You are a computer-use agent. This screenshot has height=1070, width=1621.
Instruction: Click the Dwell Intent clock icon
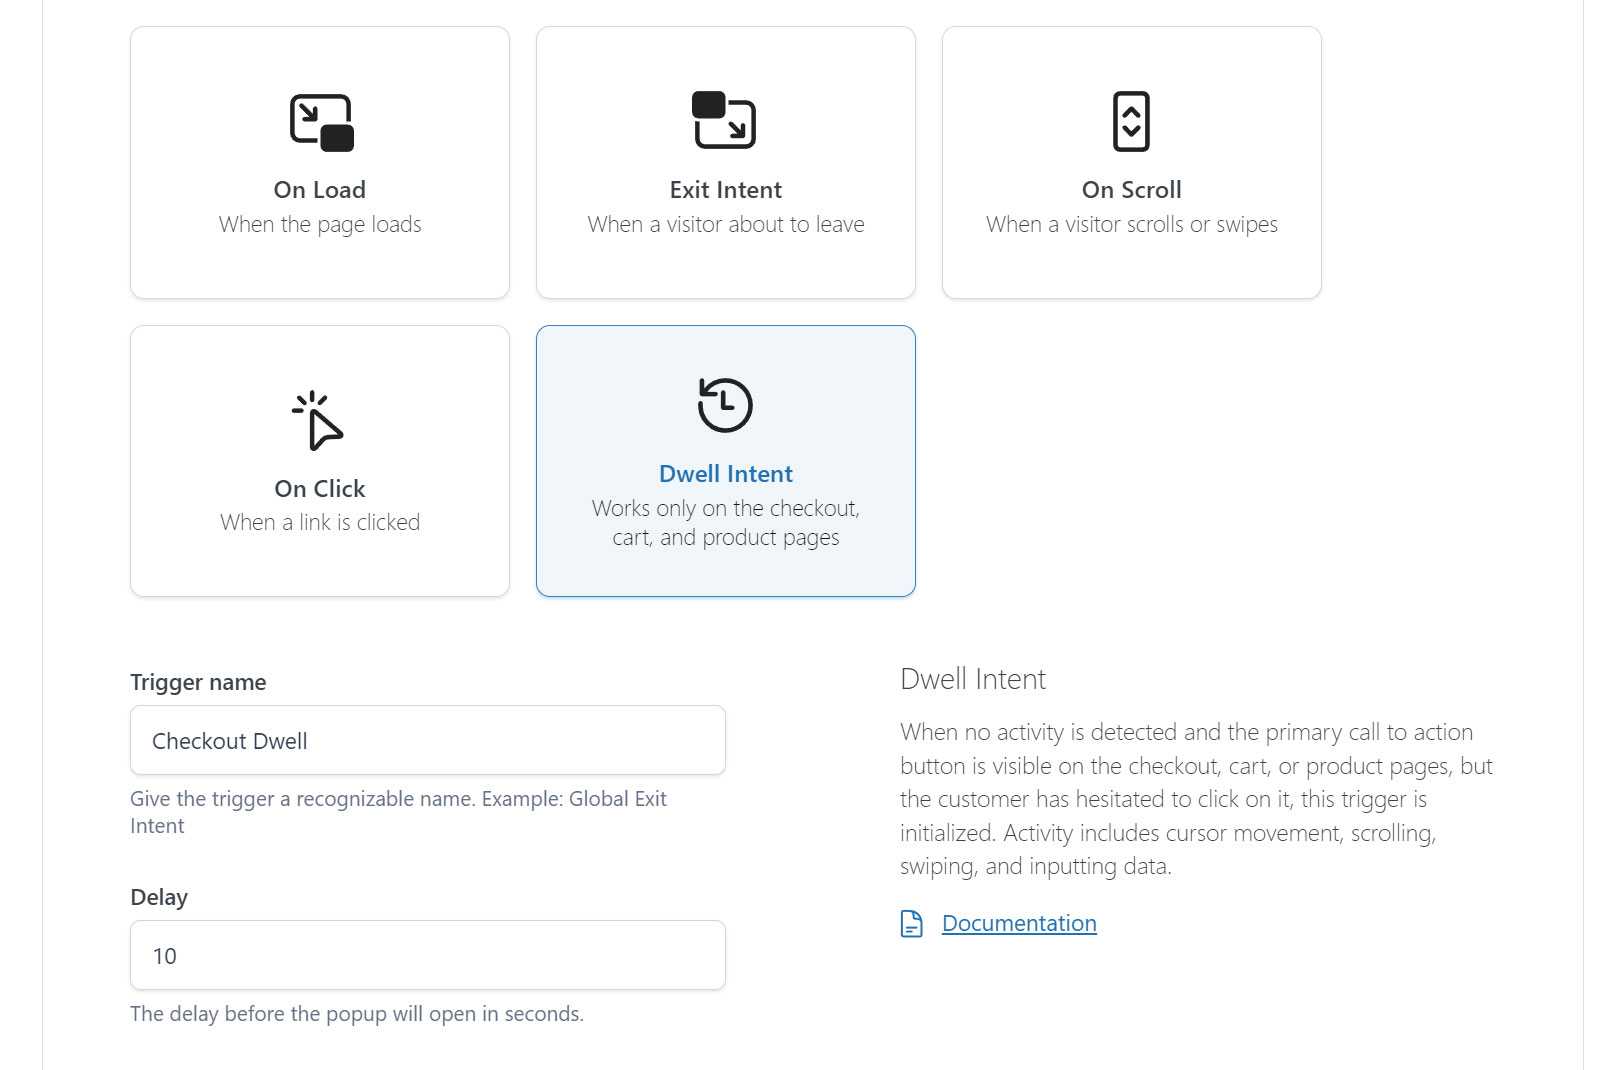point(724,405)
